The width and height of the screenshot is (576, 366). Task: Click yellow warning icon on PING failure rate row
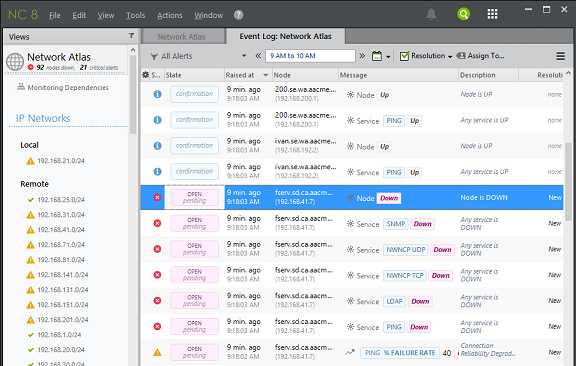point(157,352)
